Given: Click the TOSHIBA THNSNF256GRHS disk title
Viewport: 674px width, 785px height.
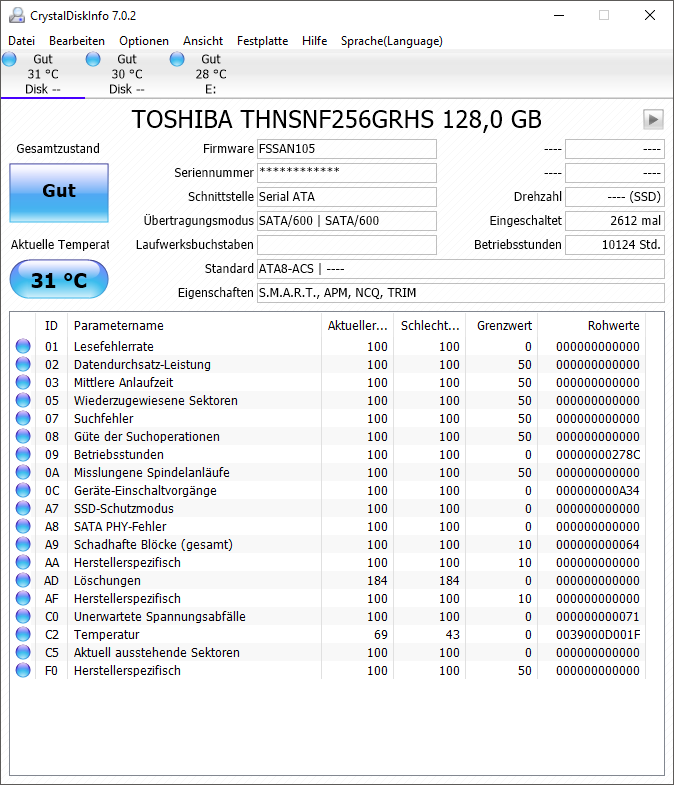Looking at the screenshot, I should coord(336,120).
